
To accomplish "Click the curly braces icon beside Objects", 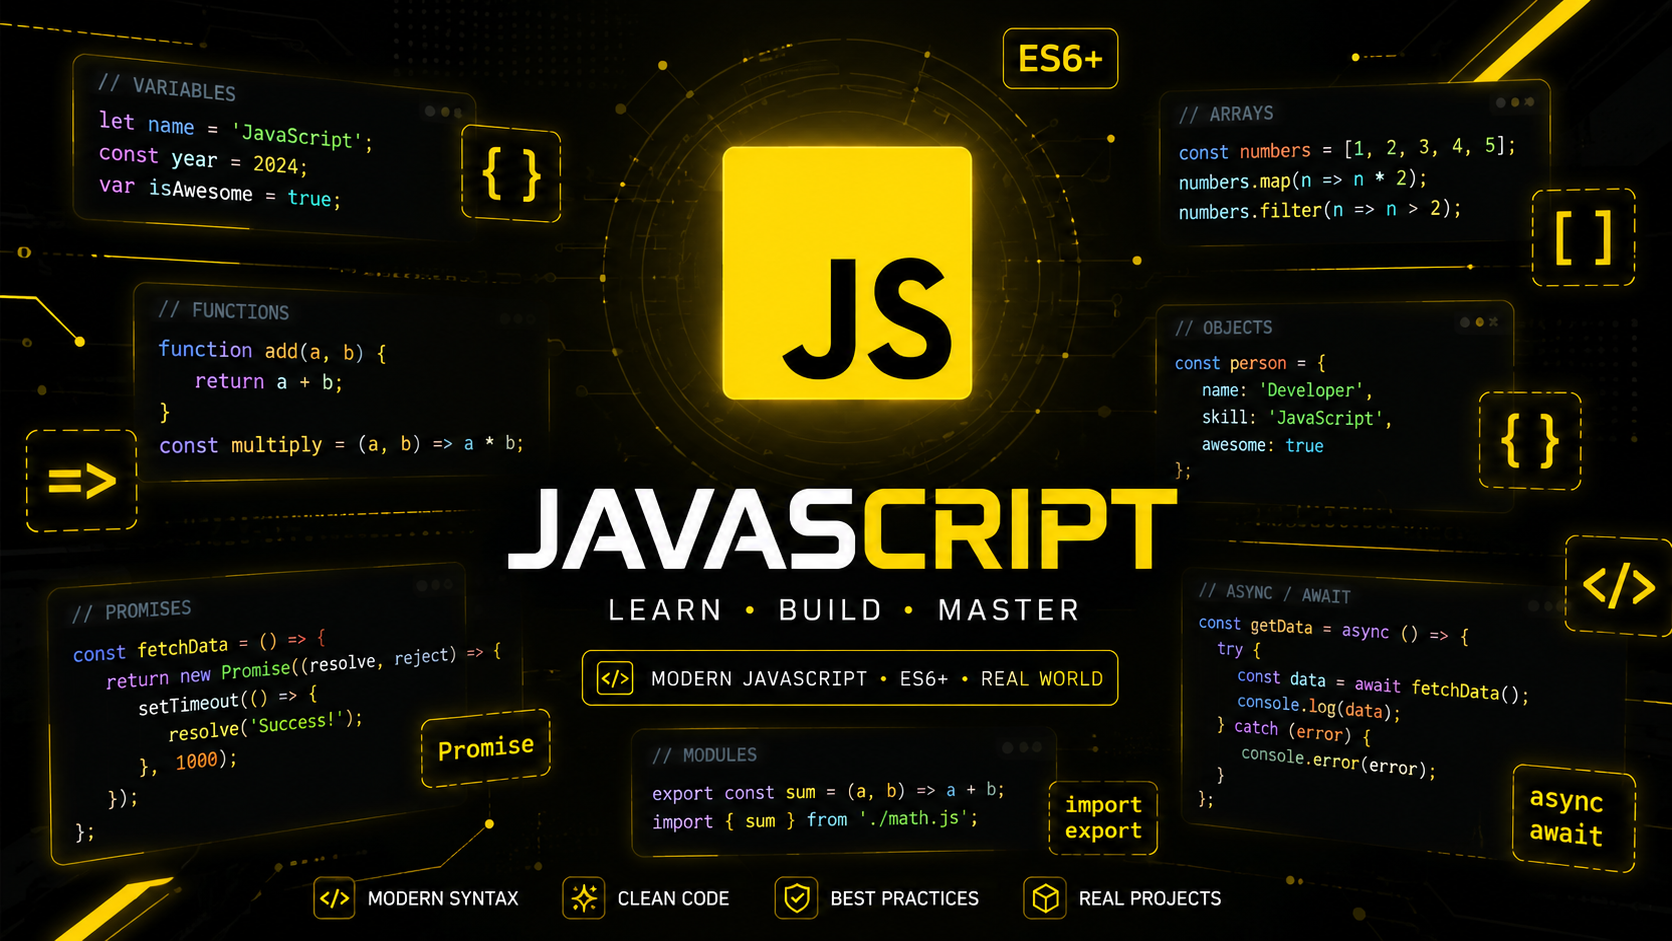I will (x=1530, y=441).
